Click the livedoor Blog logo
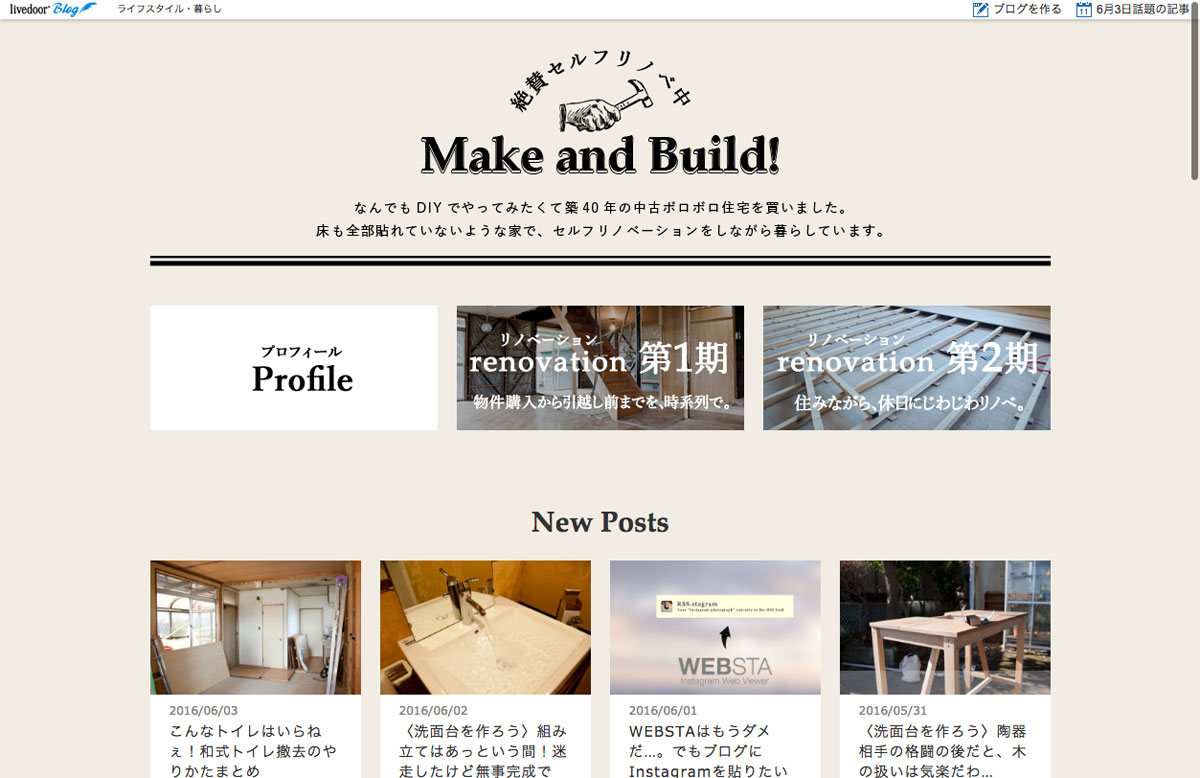The height and width of the screenshot is (778, 1200). (53, 9)
